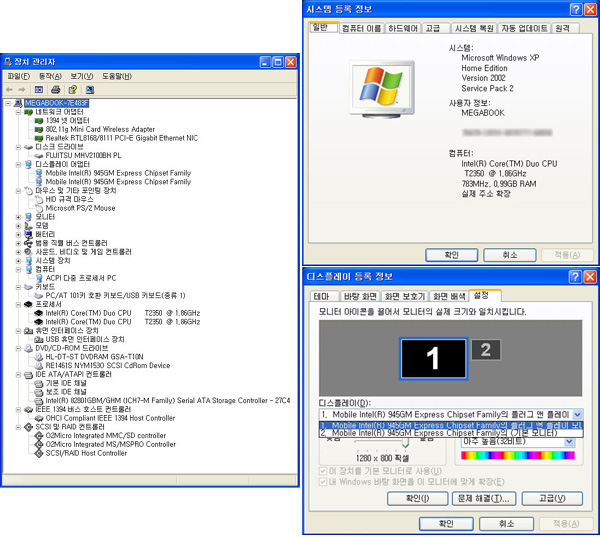Switch to Computer Name tab in System Properties
The image size is (600, 537).
[362, 28]
